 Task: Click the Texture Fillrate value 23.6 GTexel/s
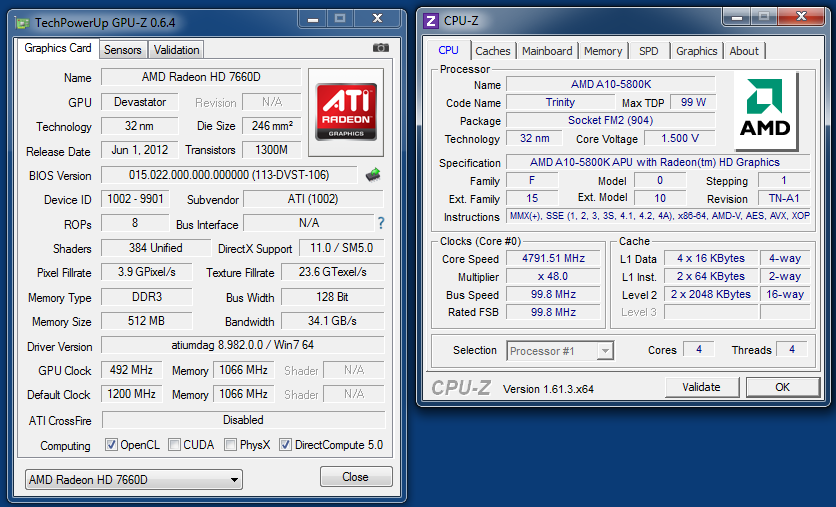click(x=332, y=272)
